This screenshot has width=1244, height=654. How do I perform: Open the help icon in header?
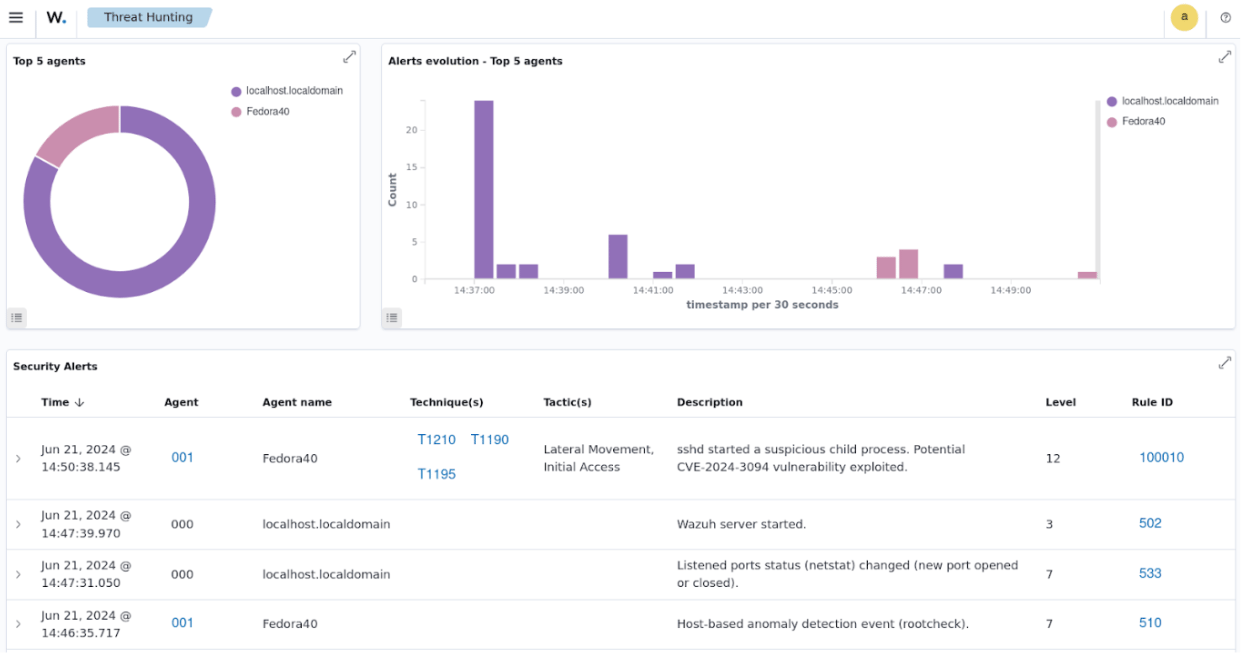[x=1225, y=17]
